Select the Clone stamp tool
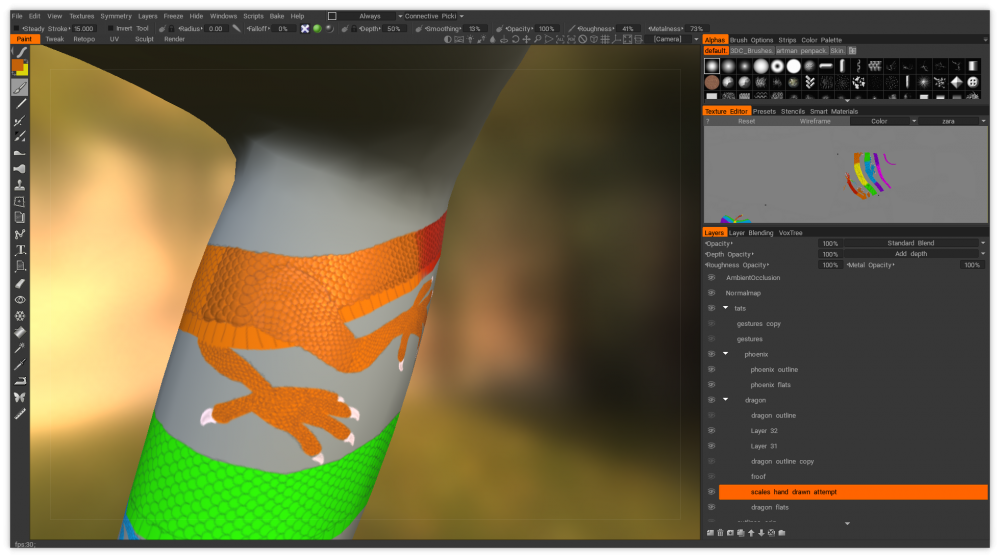 (x=20, y=185)
